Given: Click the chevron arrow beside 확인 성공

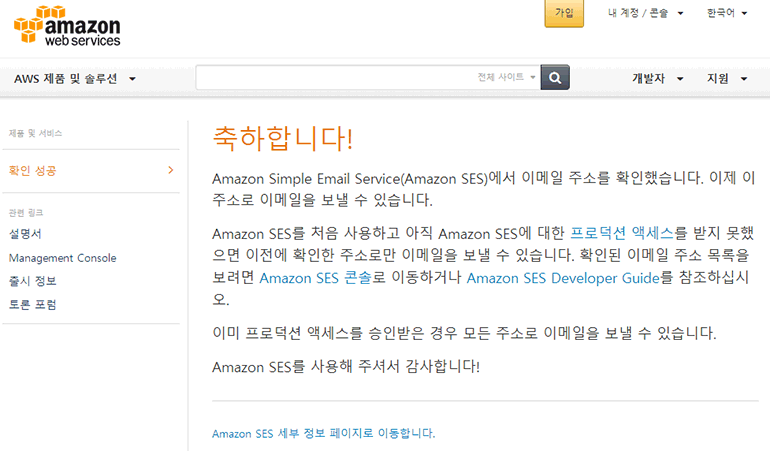Looking at the screenshot, I should click(171, 170).
